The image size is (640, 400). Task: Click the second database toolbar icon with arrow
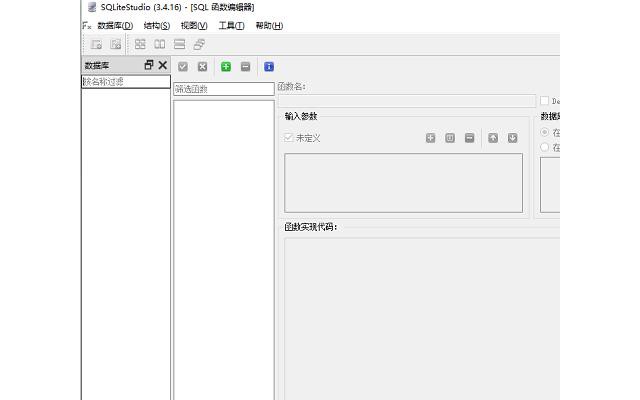click(116, 44)
